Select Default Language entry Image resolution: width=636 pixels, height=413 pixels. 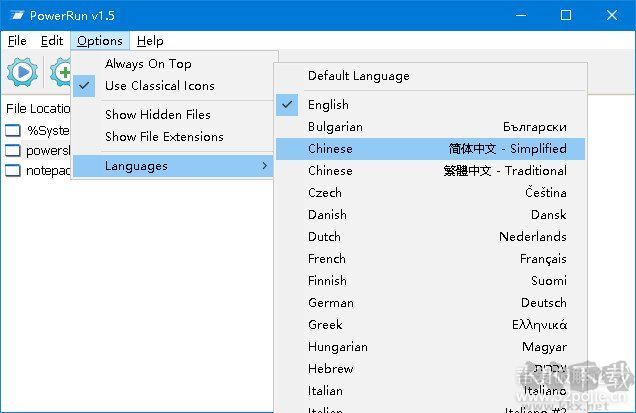point(431,76)
